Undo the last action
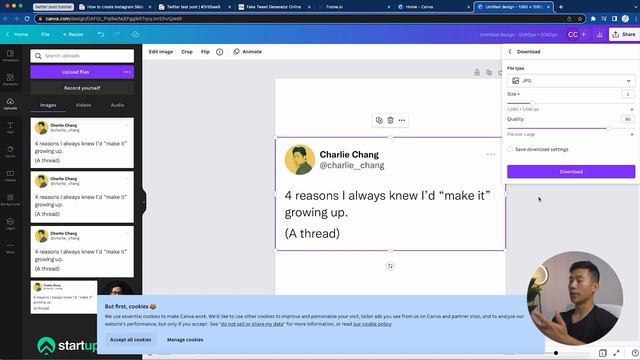 tap(101, 35)
